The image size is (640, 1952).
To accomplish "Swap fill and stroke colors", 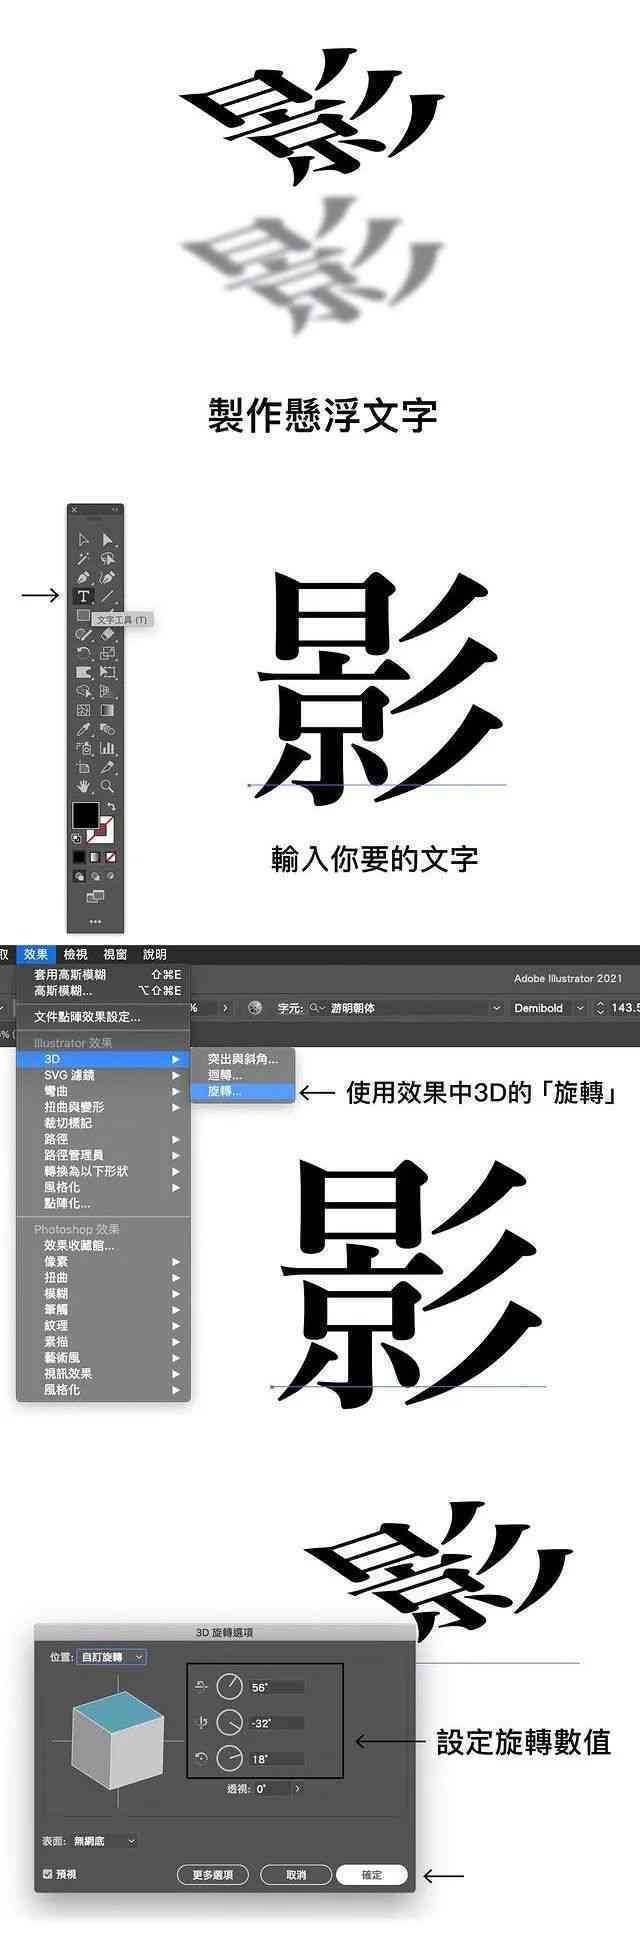I will tap(111, 805).
